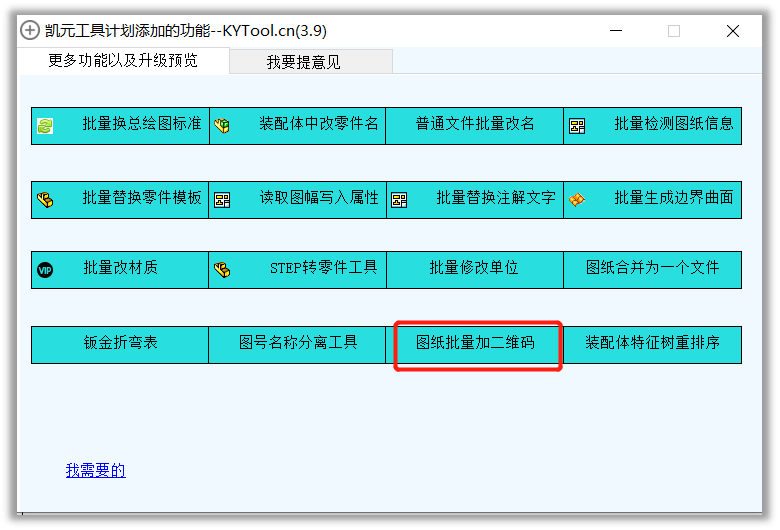Image resolution: width=780 pixels, height=530 pixels.
Task: Click the VIP badge icon beside 批量改材质
Action: [x=45, y=270]
